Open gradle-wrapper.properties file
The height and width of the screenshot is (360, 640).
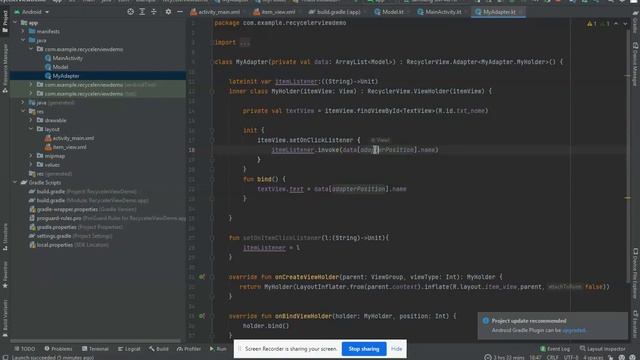(x=83, y=209)
